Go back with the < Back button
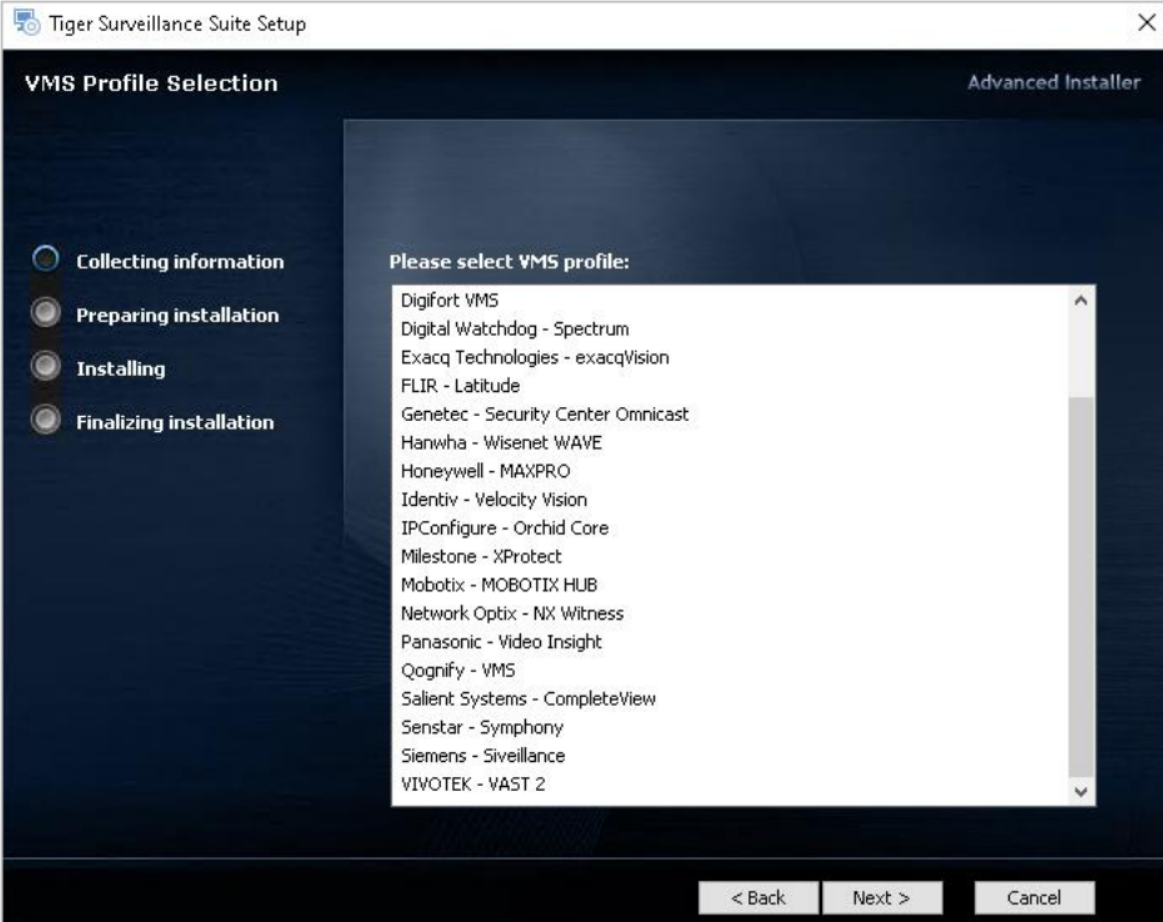 click(758, 898)
